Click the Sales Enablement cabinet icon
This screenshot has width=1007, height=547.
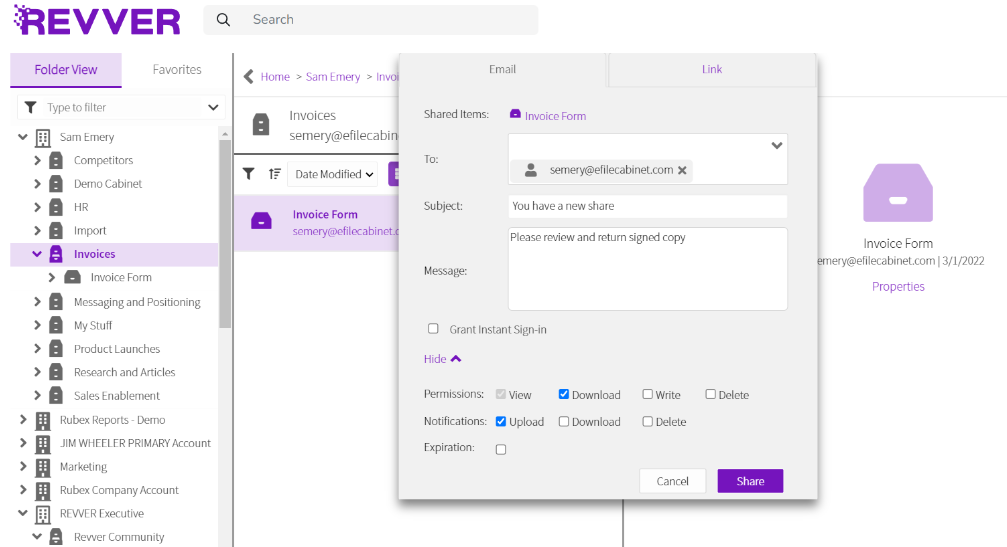(x=57, y=395)
